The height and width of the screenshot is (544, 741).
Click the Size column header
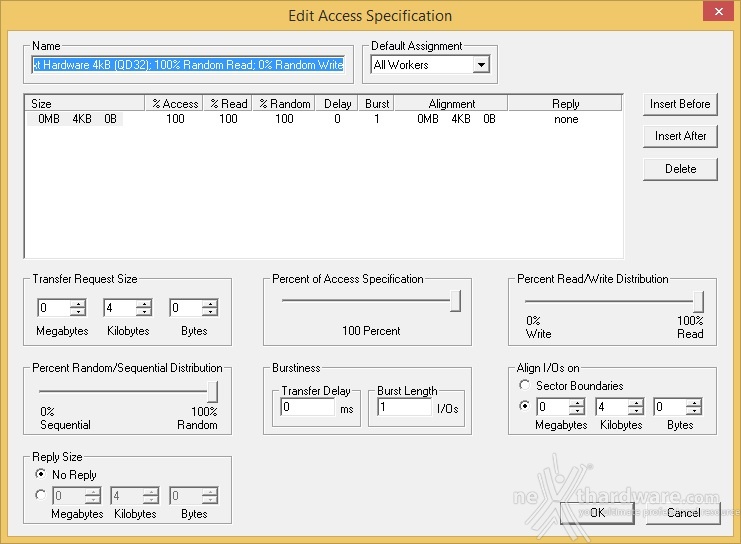point(85,104)
